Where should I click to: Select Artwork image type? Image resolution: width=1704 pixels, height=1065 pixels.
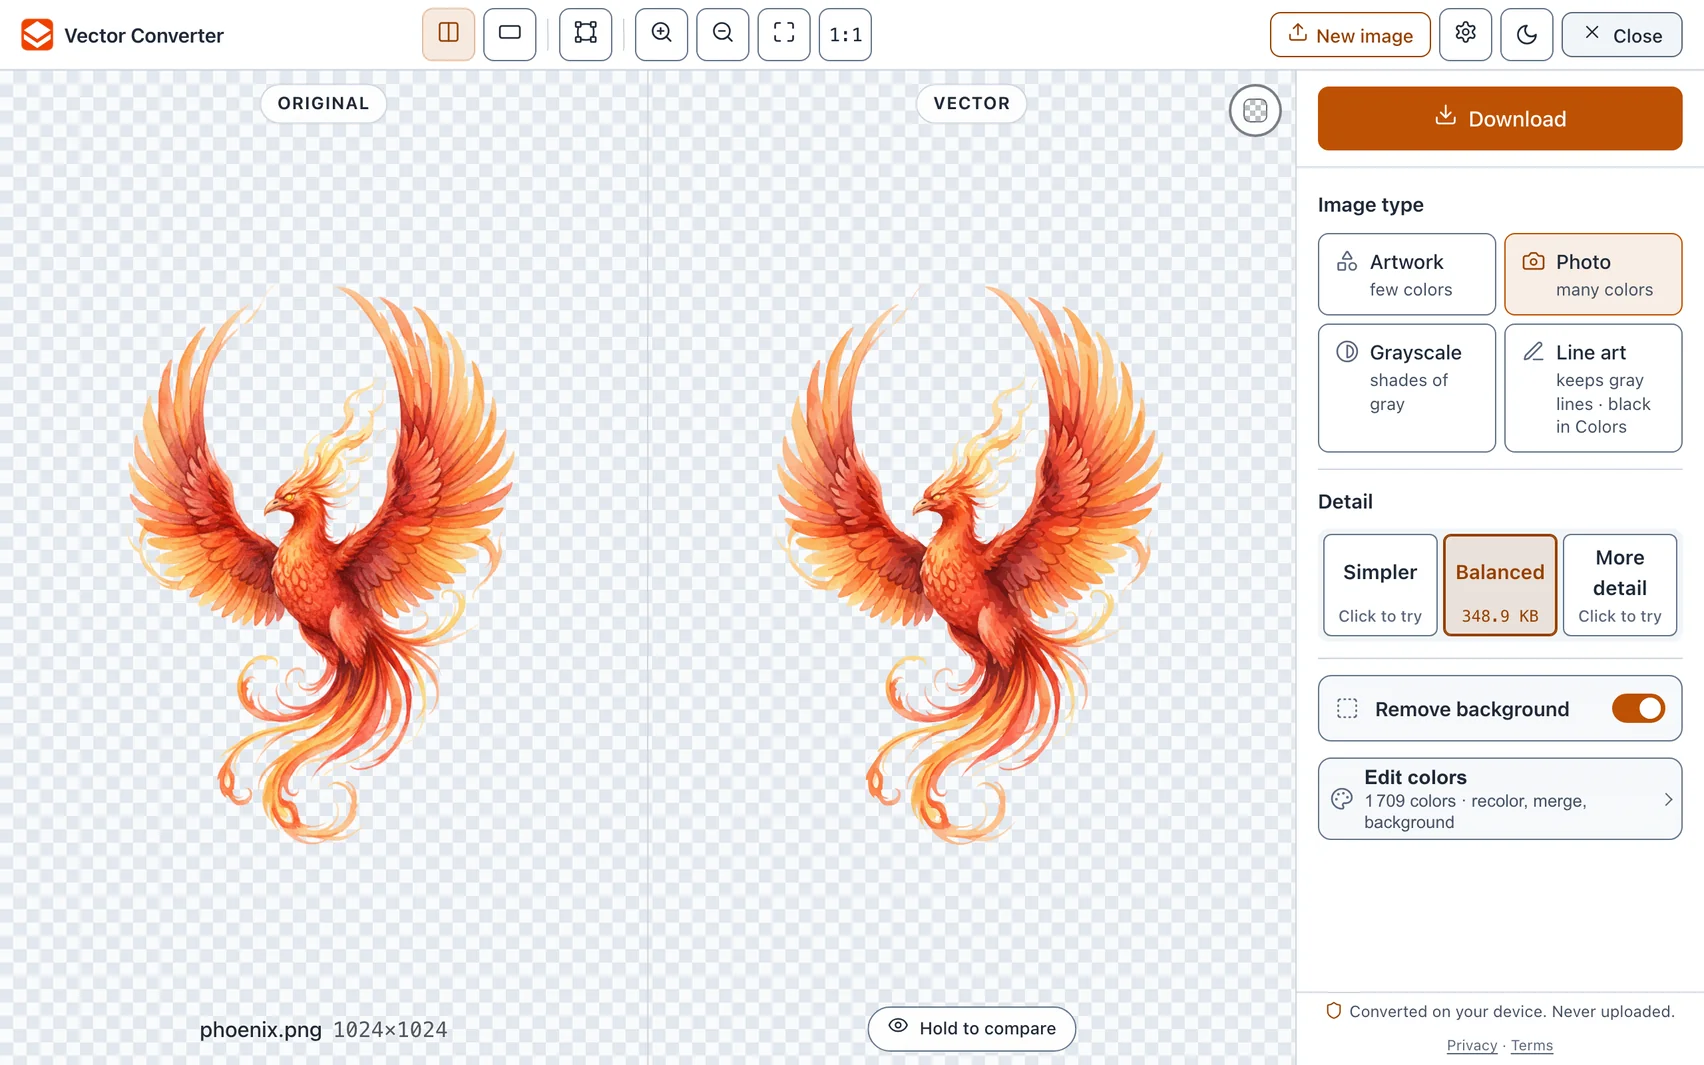pyautogui.click(x=1407, y=274)
